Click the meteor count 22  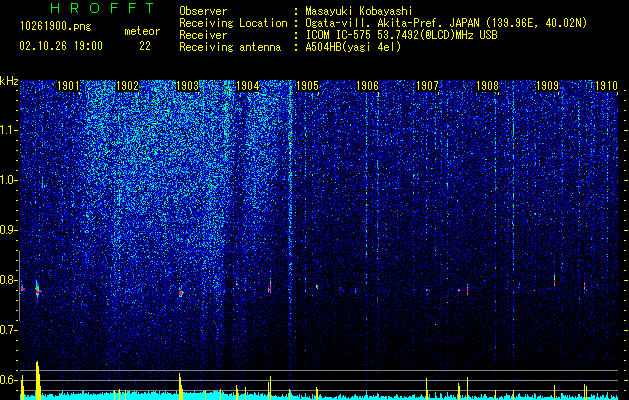[145, 46]
